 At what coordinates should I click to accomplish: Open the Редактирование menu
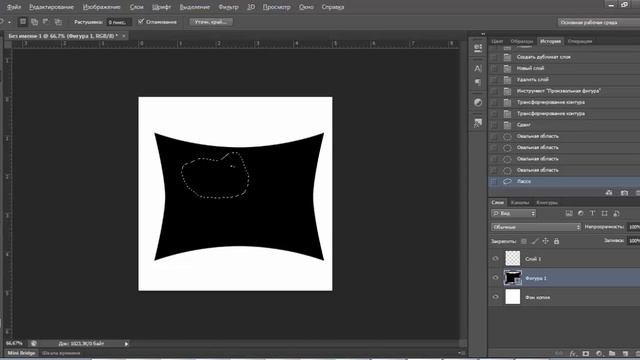tap(51, 7)
